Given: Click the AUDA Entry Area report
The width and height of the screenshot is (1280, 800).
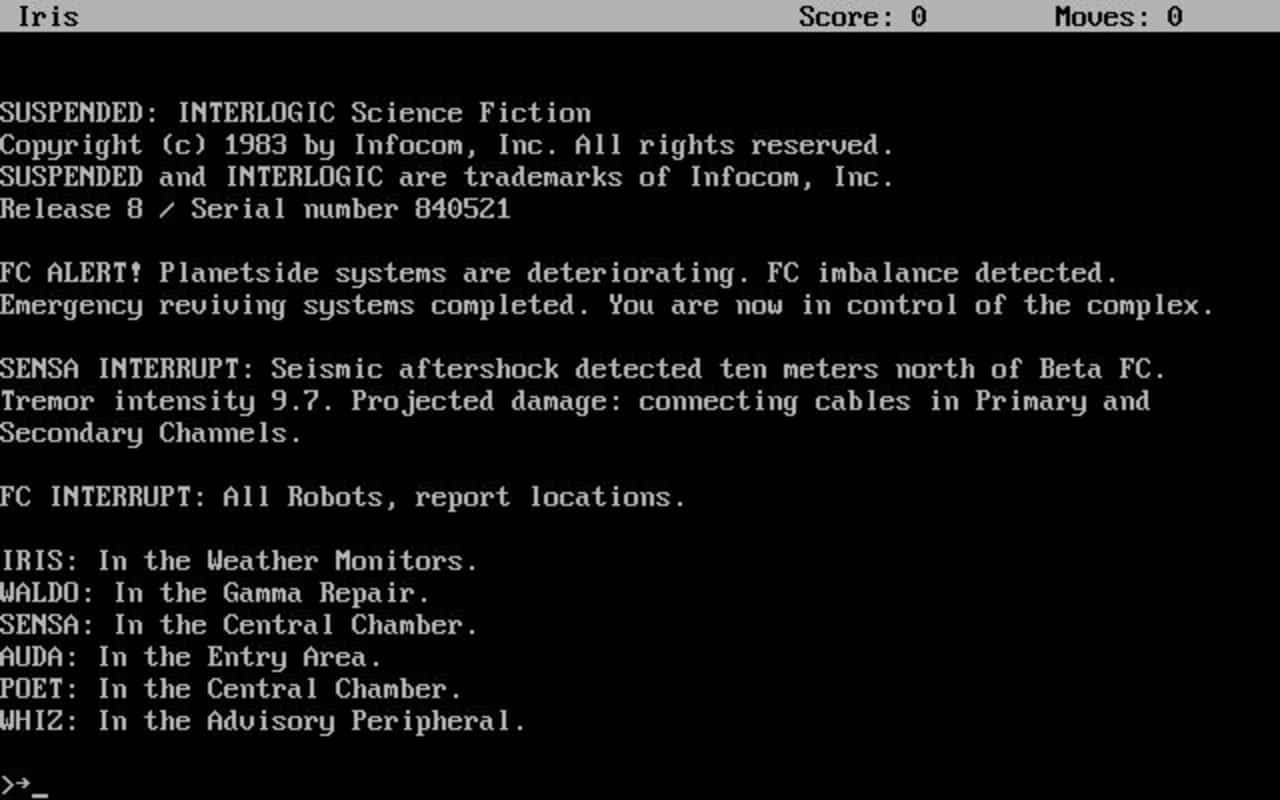Looking at the screenshot, I should pos(189,656).
